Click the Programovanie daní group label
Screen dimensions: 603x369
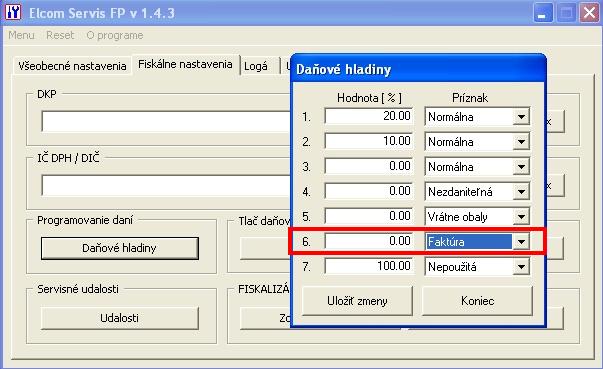[85, 220]
